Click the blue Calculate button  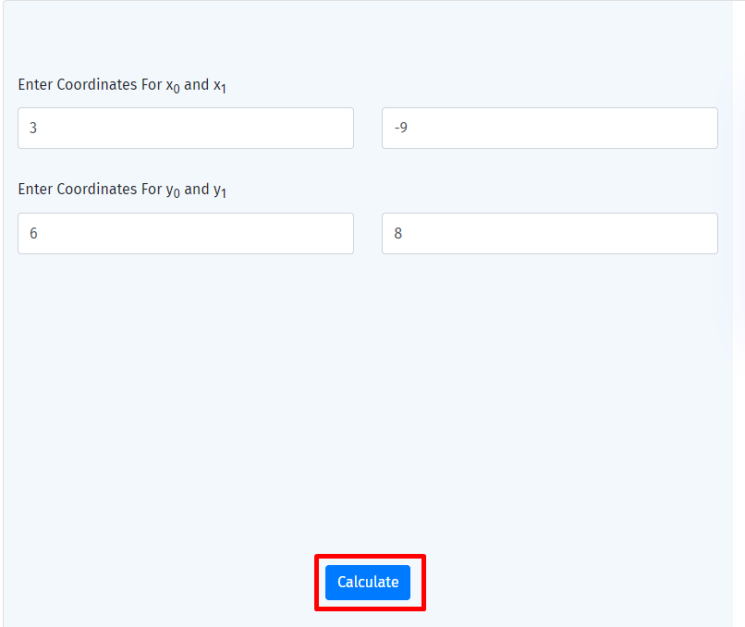368,582
